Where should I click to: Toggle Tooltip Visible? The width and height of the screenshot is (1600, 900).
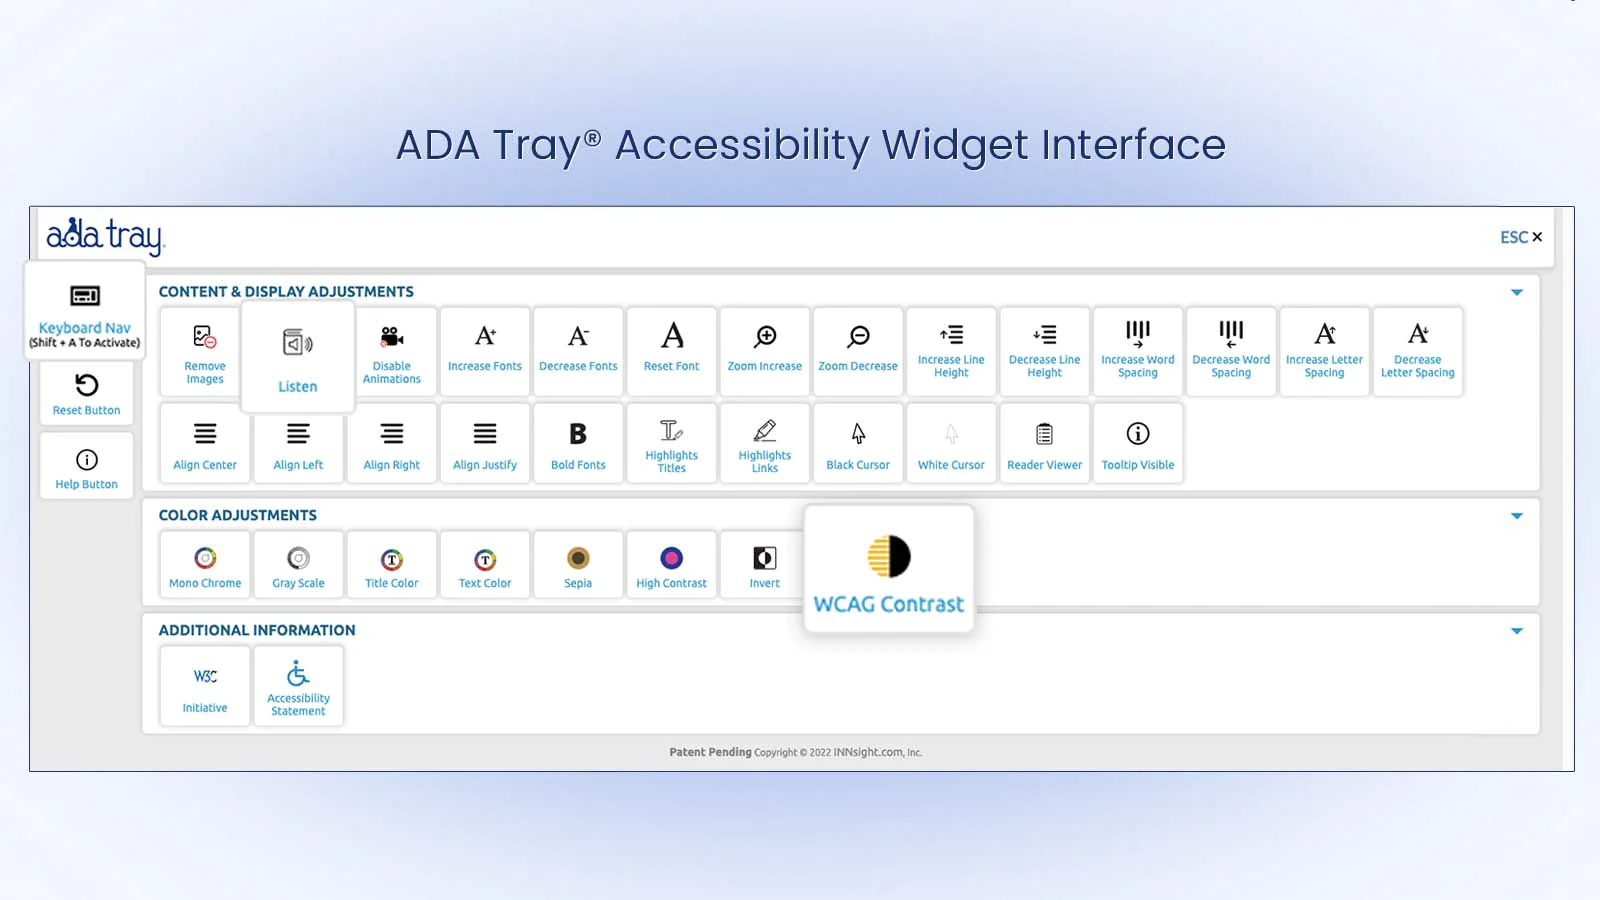(x=1138, y=444)
